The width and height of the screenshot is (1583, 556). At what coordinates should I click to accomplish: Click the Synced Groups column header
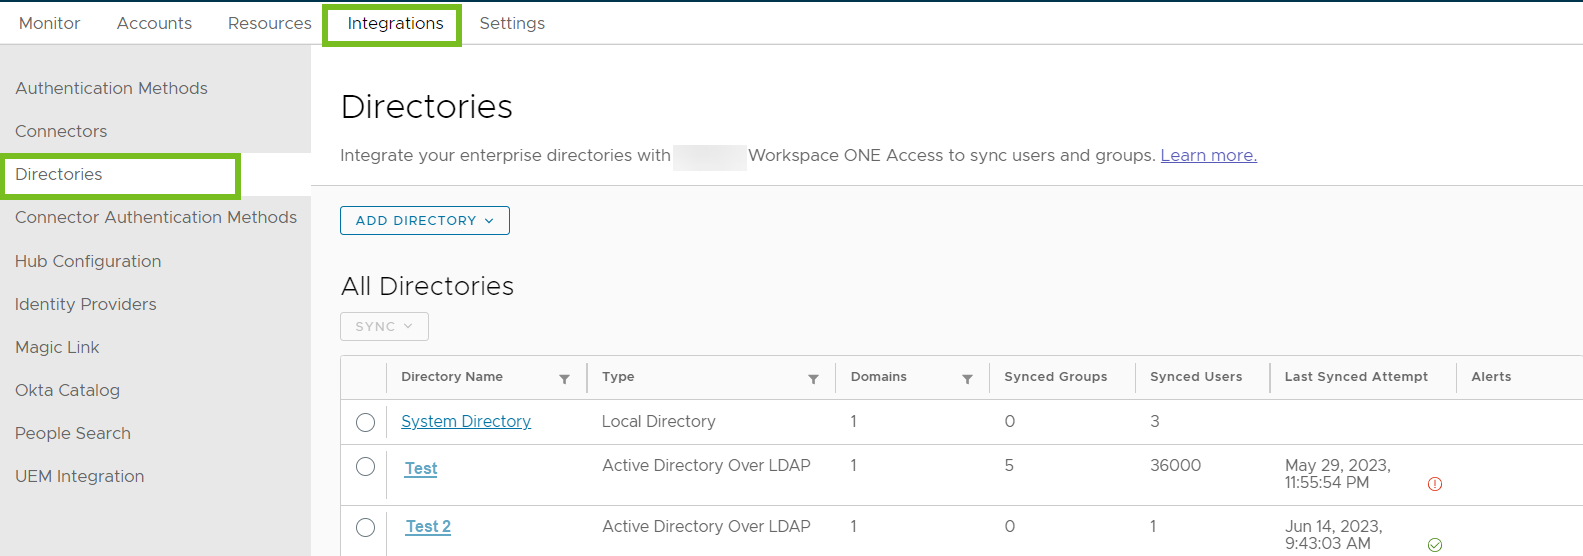tap(1056, 377)
